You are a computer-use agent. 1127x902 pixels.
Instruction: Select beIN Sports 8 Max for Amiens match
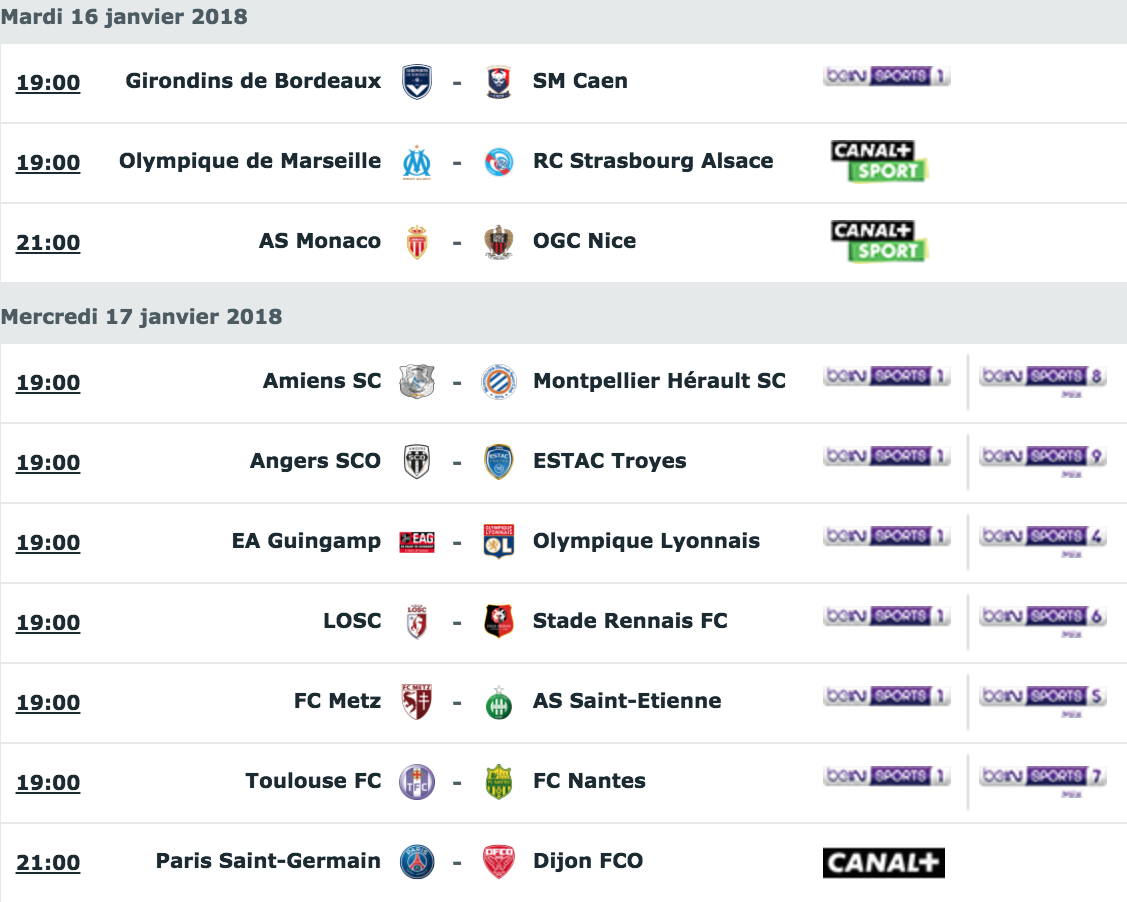tap(1042, 379)
